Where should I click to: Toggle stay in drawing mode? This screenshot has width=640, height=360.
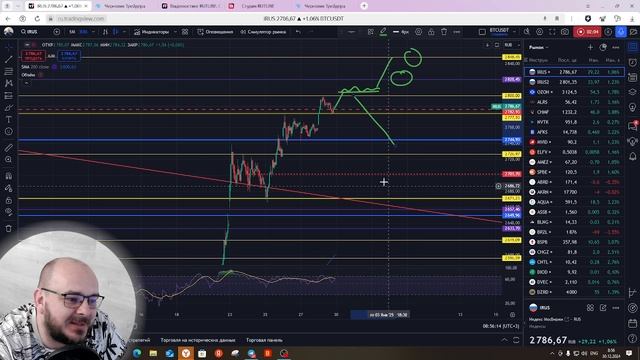pos(9,188)
